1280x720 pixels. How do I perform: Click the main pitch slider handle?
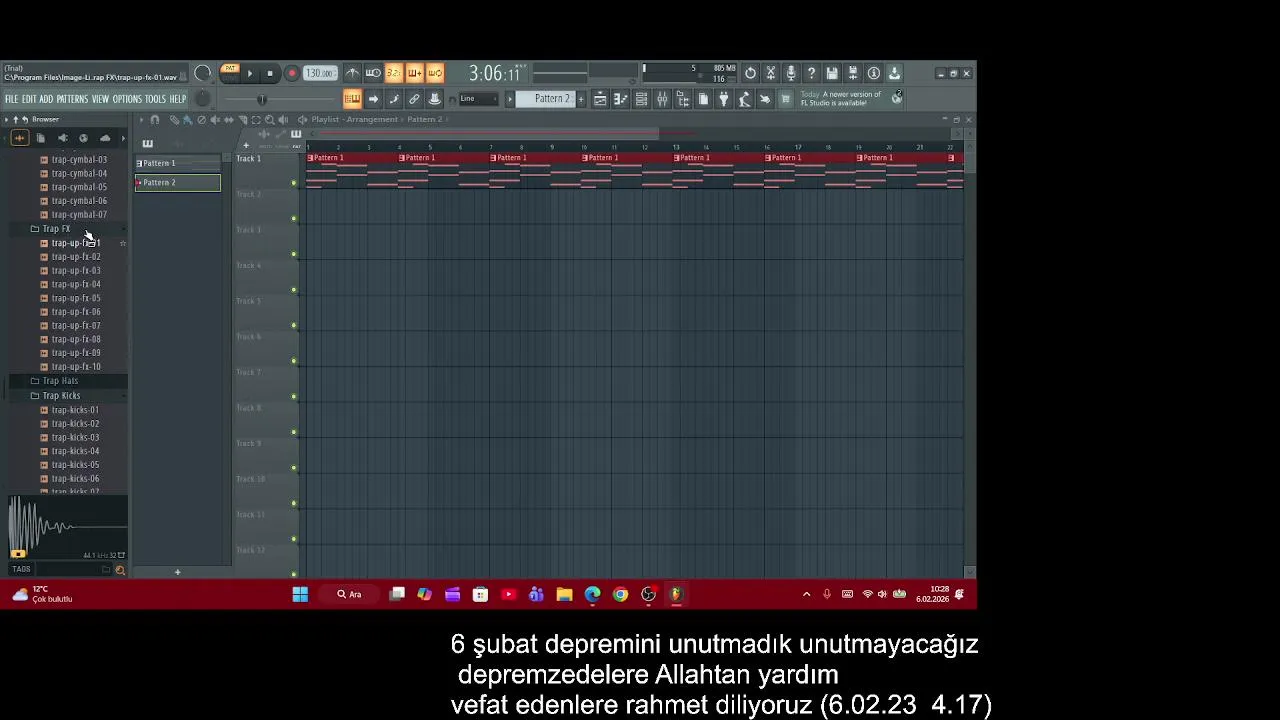click(262, 99)
